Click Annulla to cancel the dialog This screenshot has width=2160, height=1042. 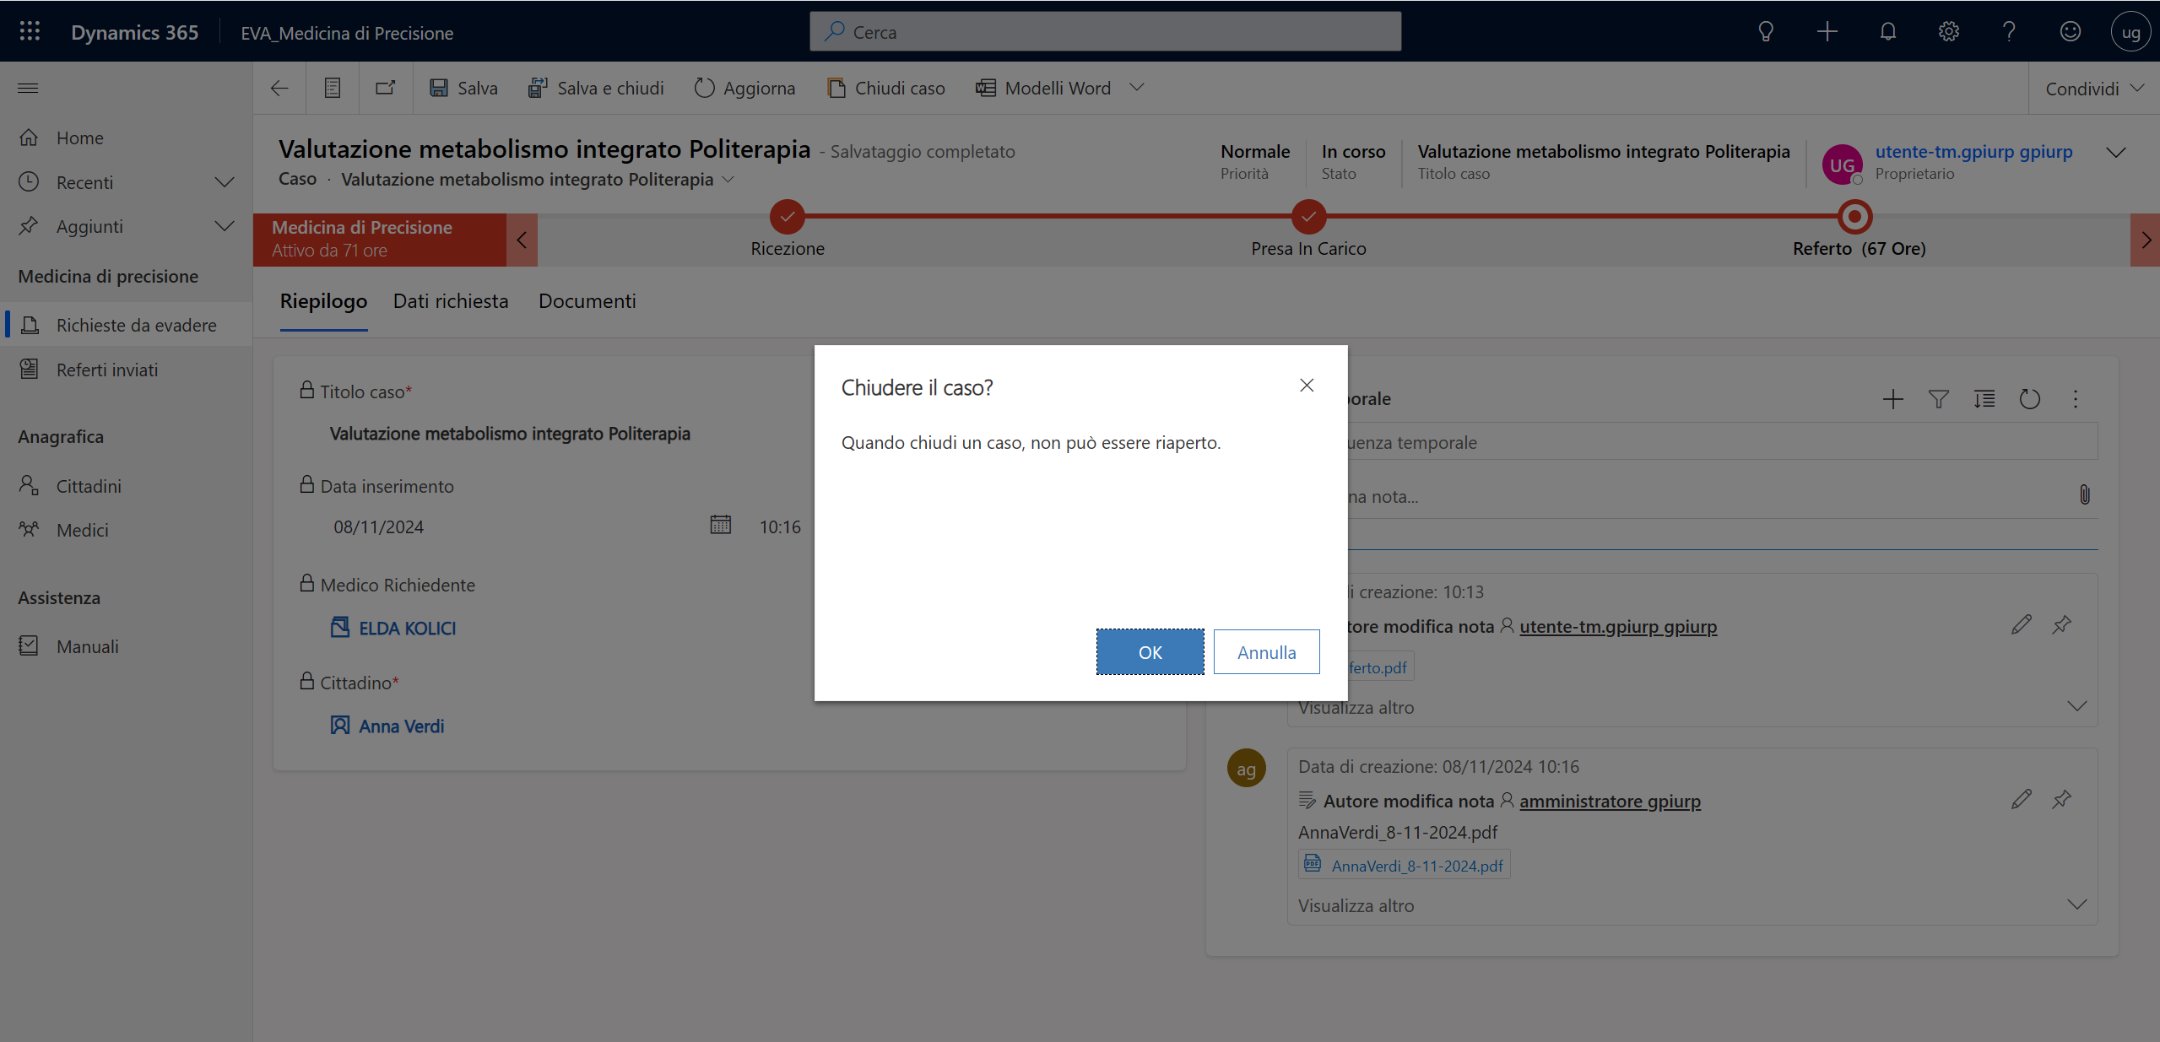pyautogui.click(x=1266, y=652)
